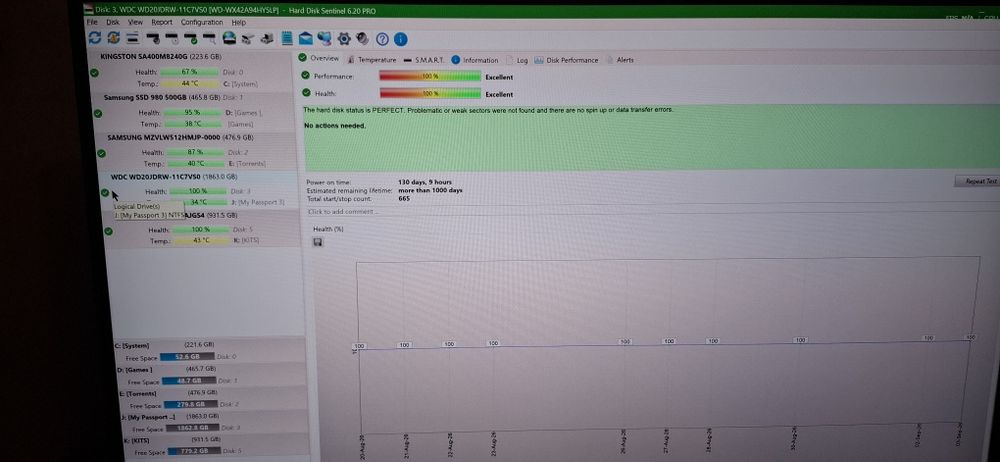The width and height of the screenshot is (1000, 462).
Task: Click the globe-over-disk toolbar icon
Action: point(229,38)
